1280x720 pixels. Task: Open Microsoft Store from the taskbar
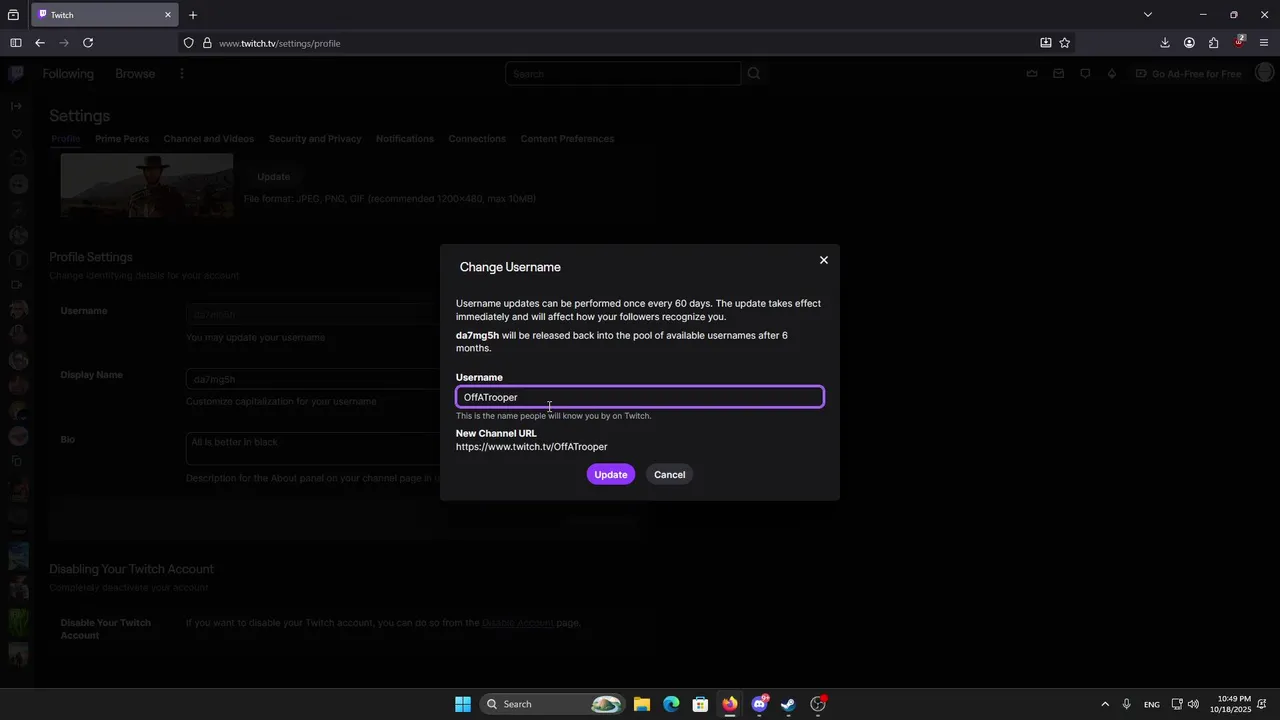[x=701, y=704]
